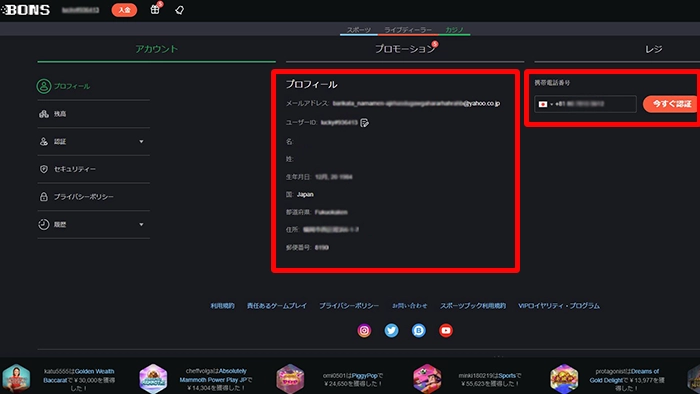Click the country value Japan text

[305, 195]
